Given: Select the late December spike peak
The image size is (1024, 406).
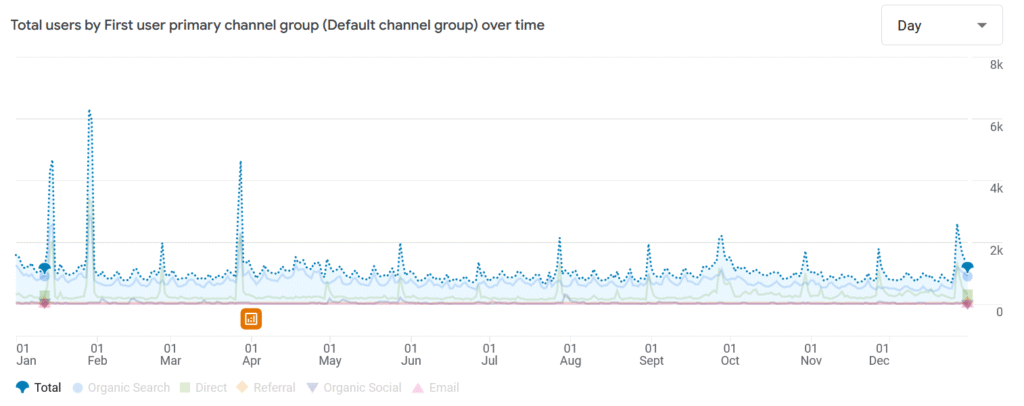Looking at the screenshot, I should pos(957,225).
